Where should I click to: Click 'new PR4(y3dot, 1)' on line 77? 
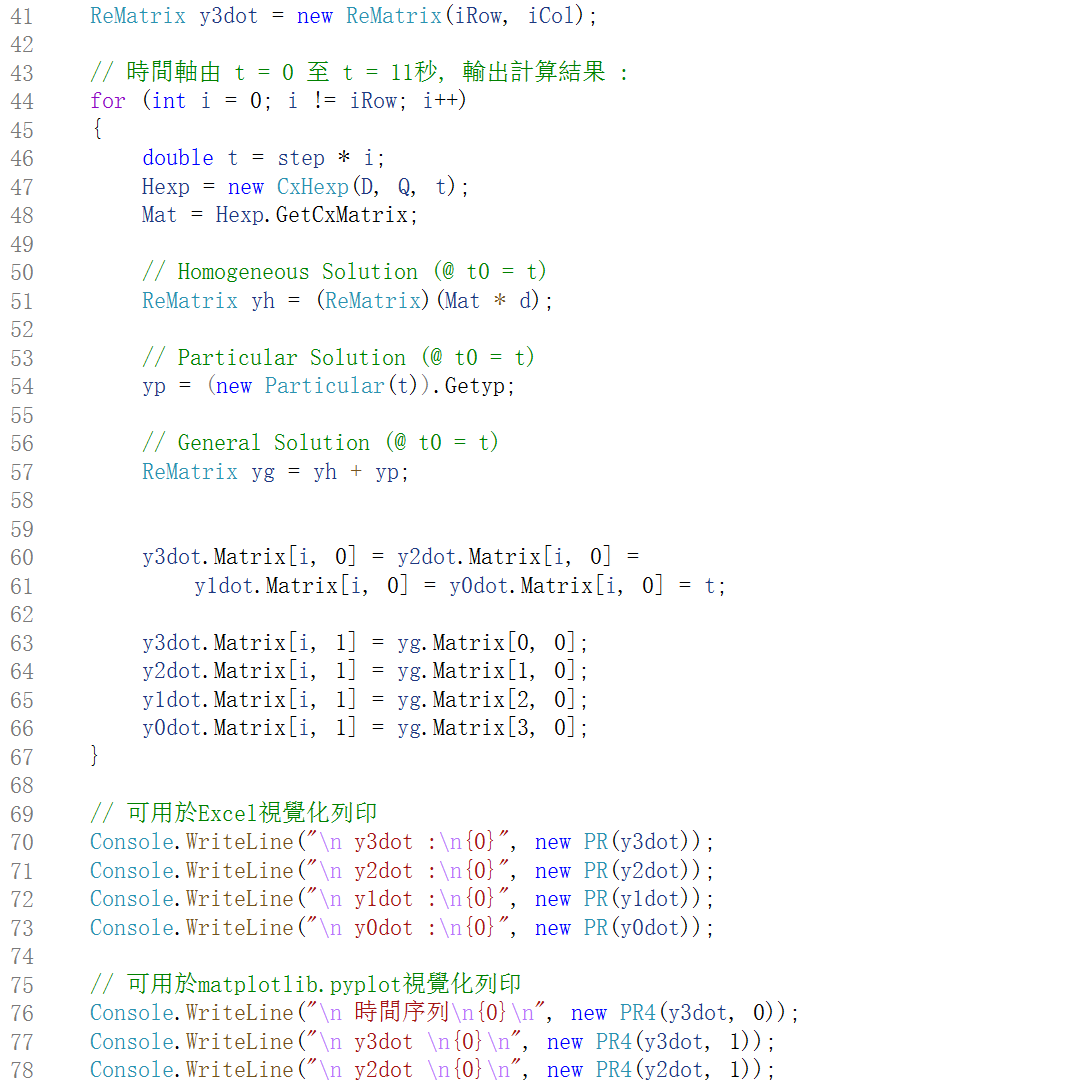[x=653, y=1041]
